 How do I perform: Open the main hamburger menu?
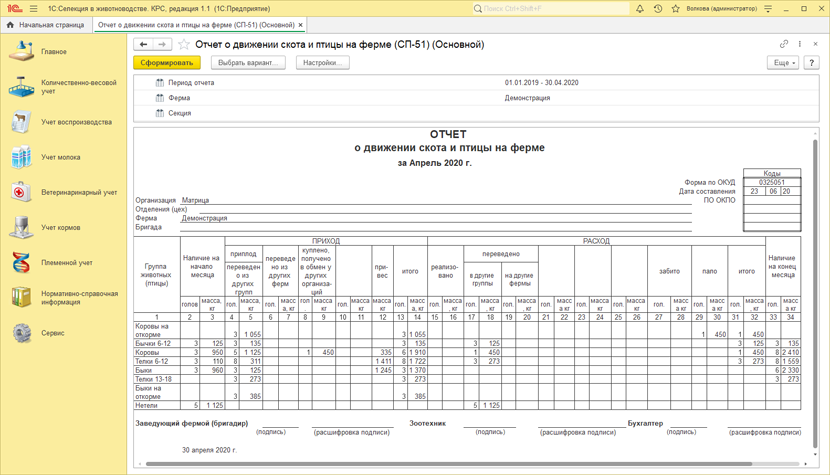pyautogui.click(x=33, y=9)
